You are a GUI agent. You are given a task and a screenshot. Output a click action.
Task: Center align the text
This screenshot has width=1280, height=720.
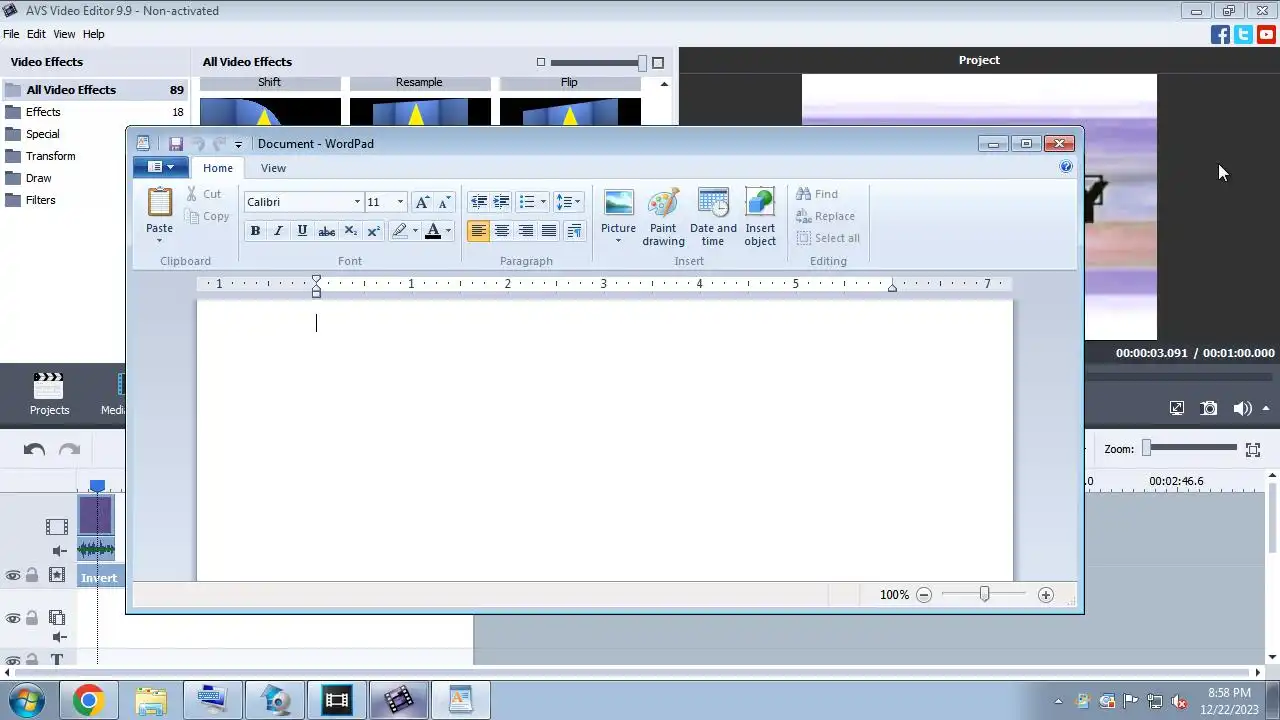tap(501, 231)
